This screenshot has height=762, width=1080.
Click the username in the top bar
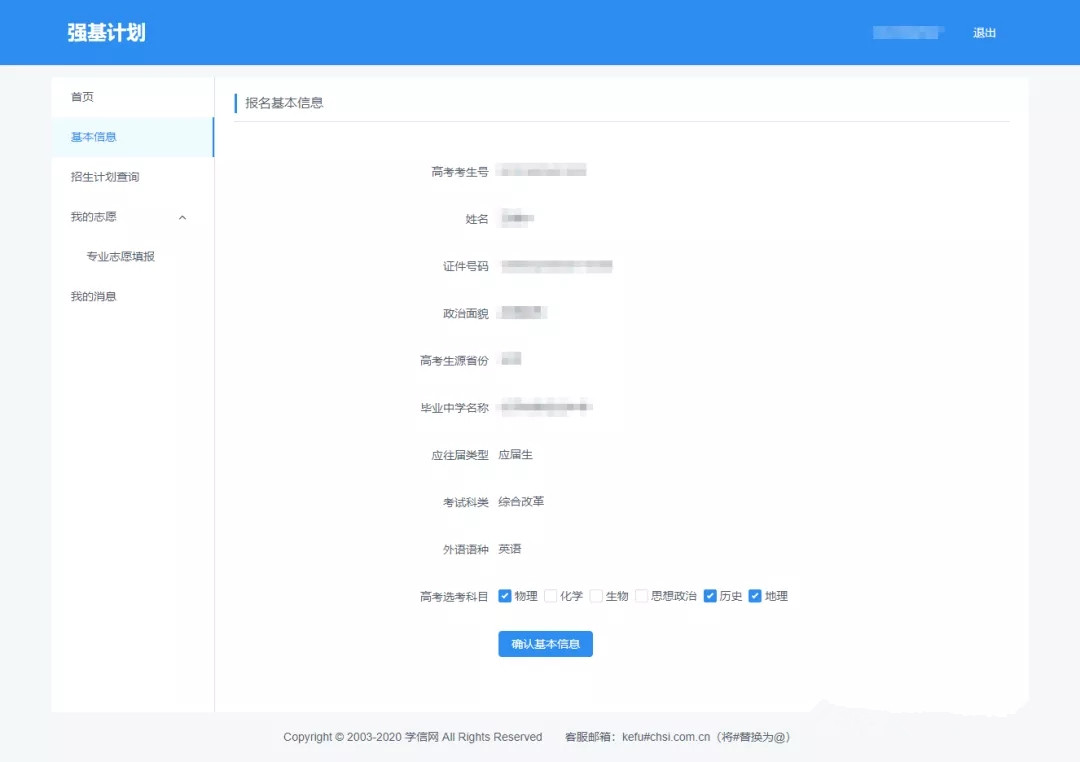point(906,31)
